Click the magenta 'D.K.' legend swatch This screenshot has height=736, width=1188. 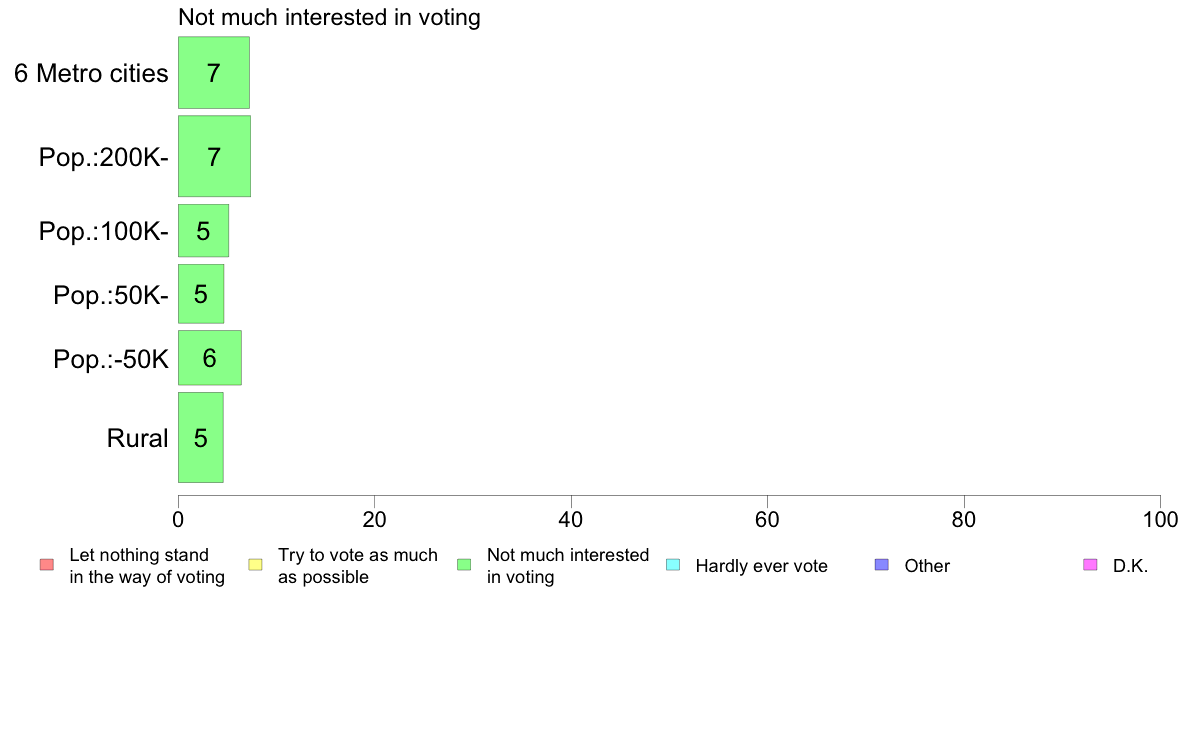(x=1090, y=565)
